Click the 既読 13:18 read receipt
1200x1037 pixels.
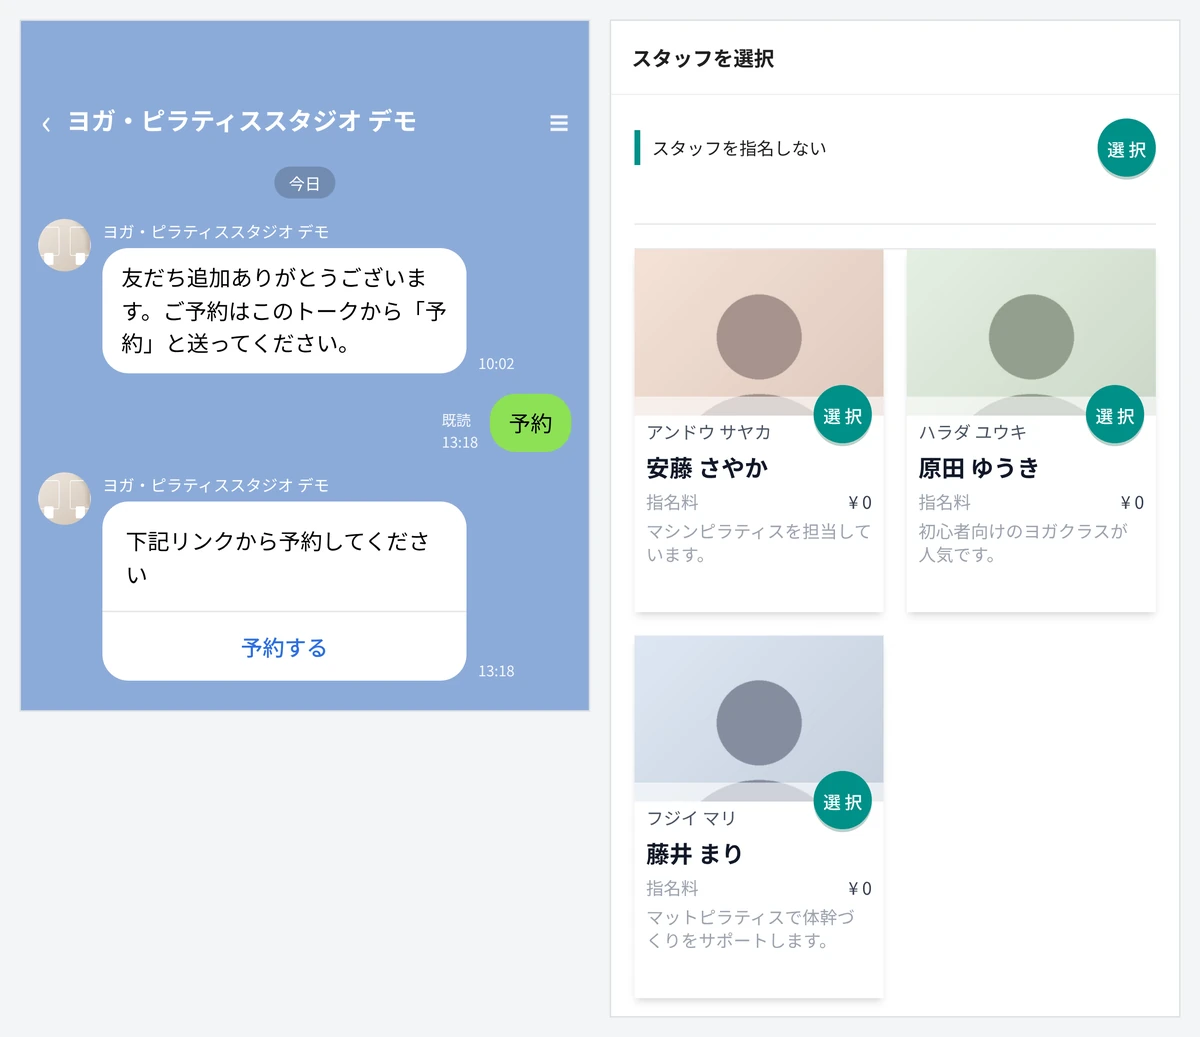click(459, 431)
